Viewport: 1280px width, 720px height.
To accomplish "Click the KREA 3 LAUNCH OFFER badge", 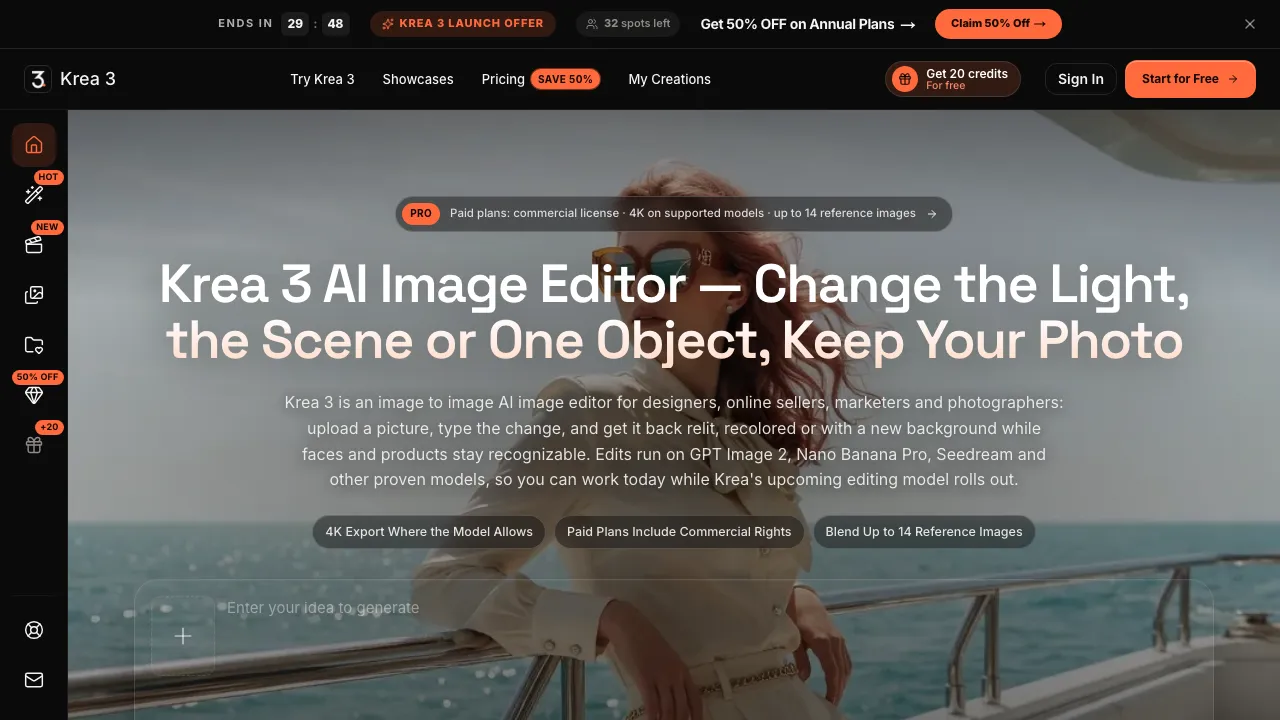I will click(463, 24).
